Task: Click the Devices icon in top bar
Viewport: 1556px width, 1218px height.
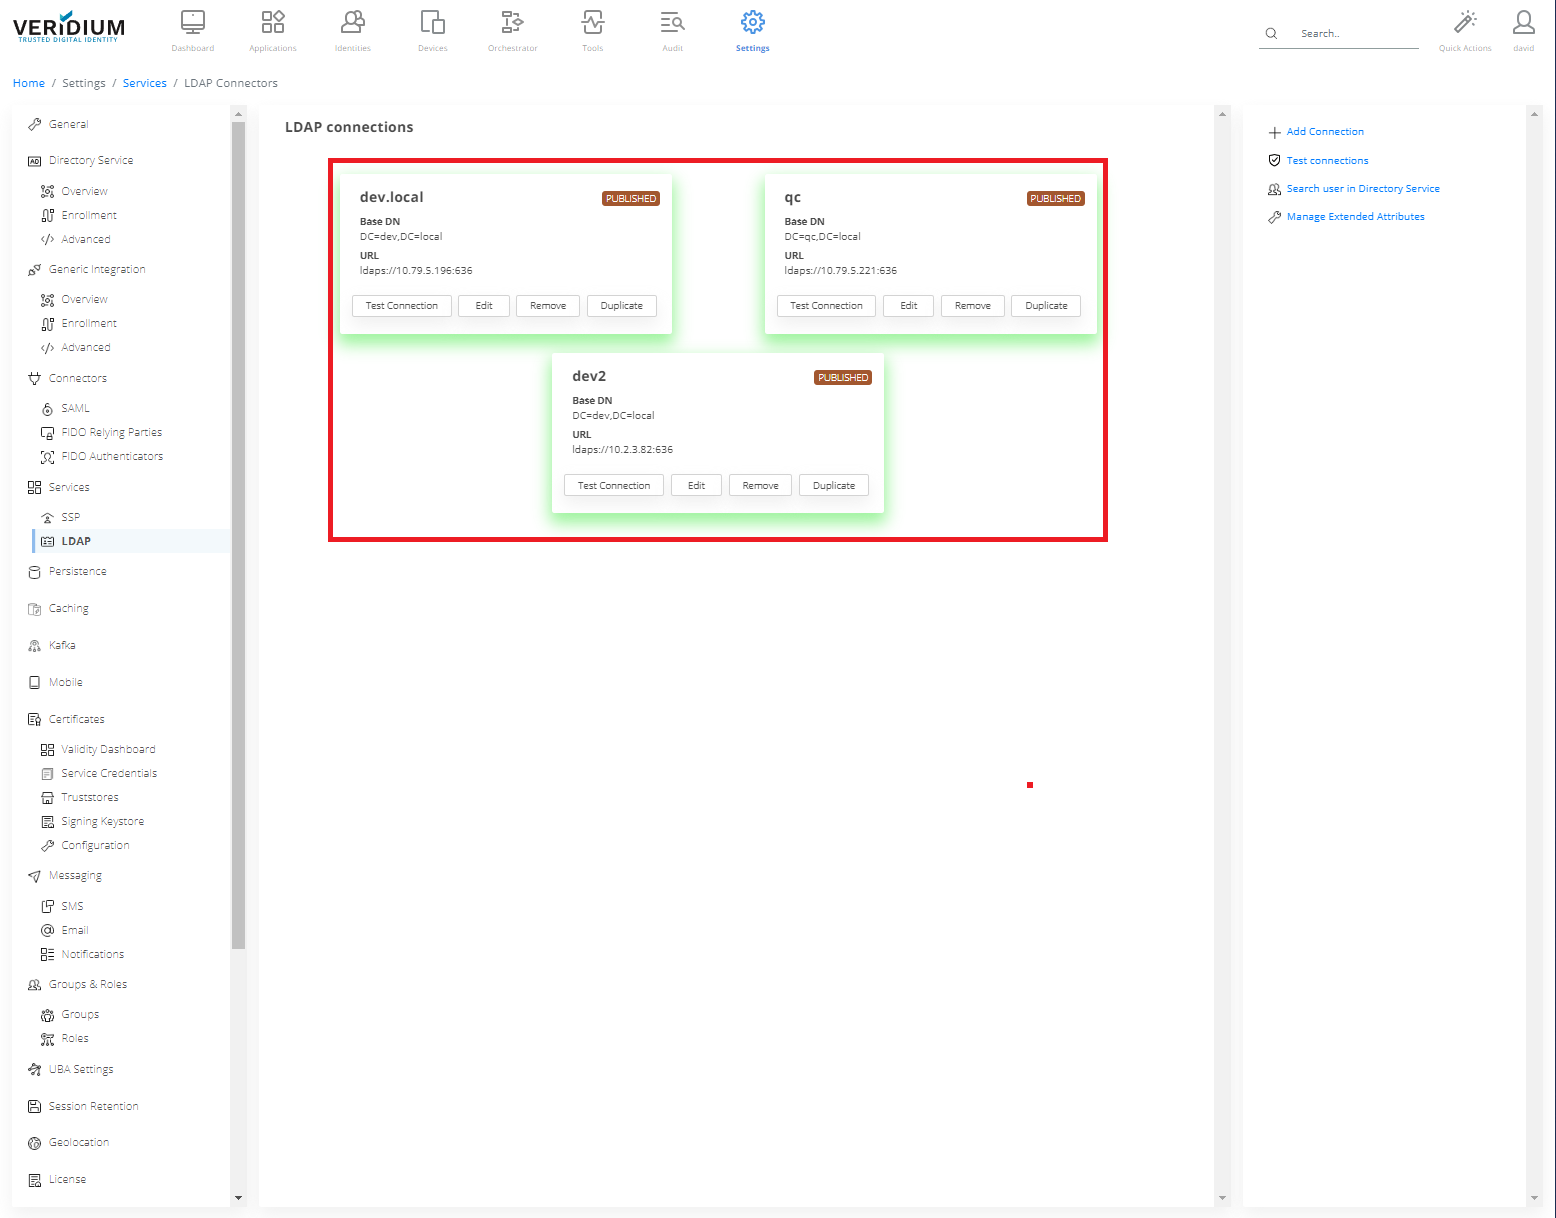Action: point(432,23)
